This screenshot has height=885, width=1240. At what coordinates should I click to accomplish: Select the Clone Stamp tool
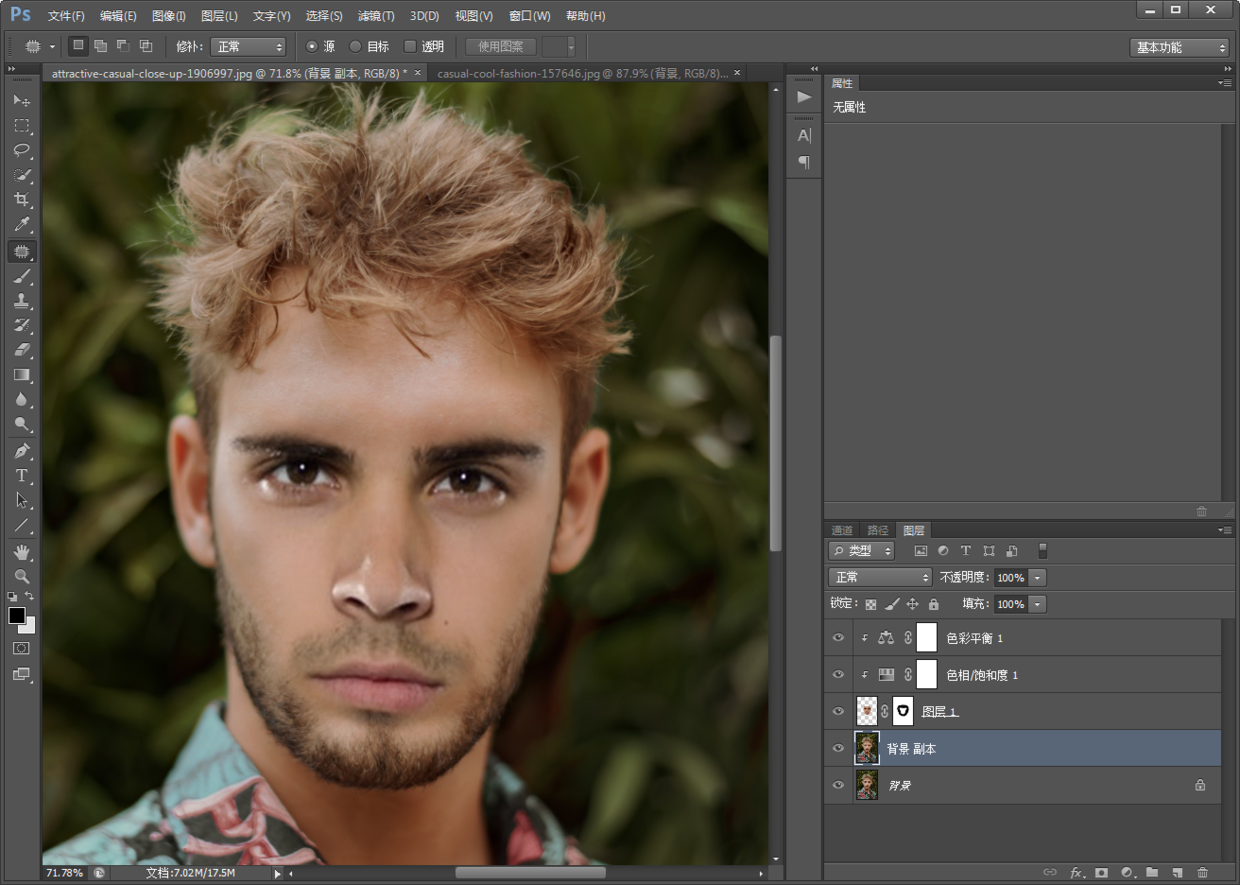pos(21,300)
